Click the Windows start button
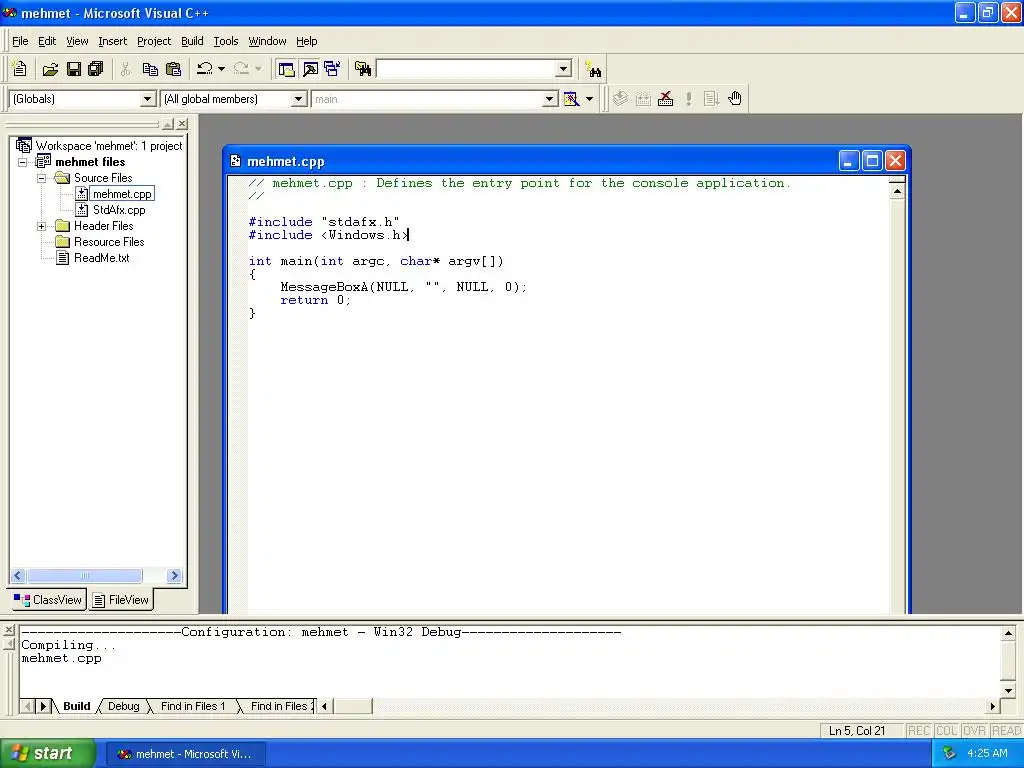The height and width of the screenshot is (768, 1024). (48, 754)
